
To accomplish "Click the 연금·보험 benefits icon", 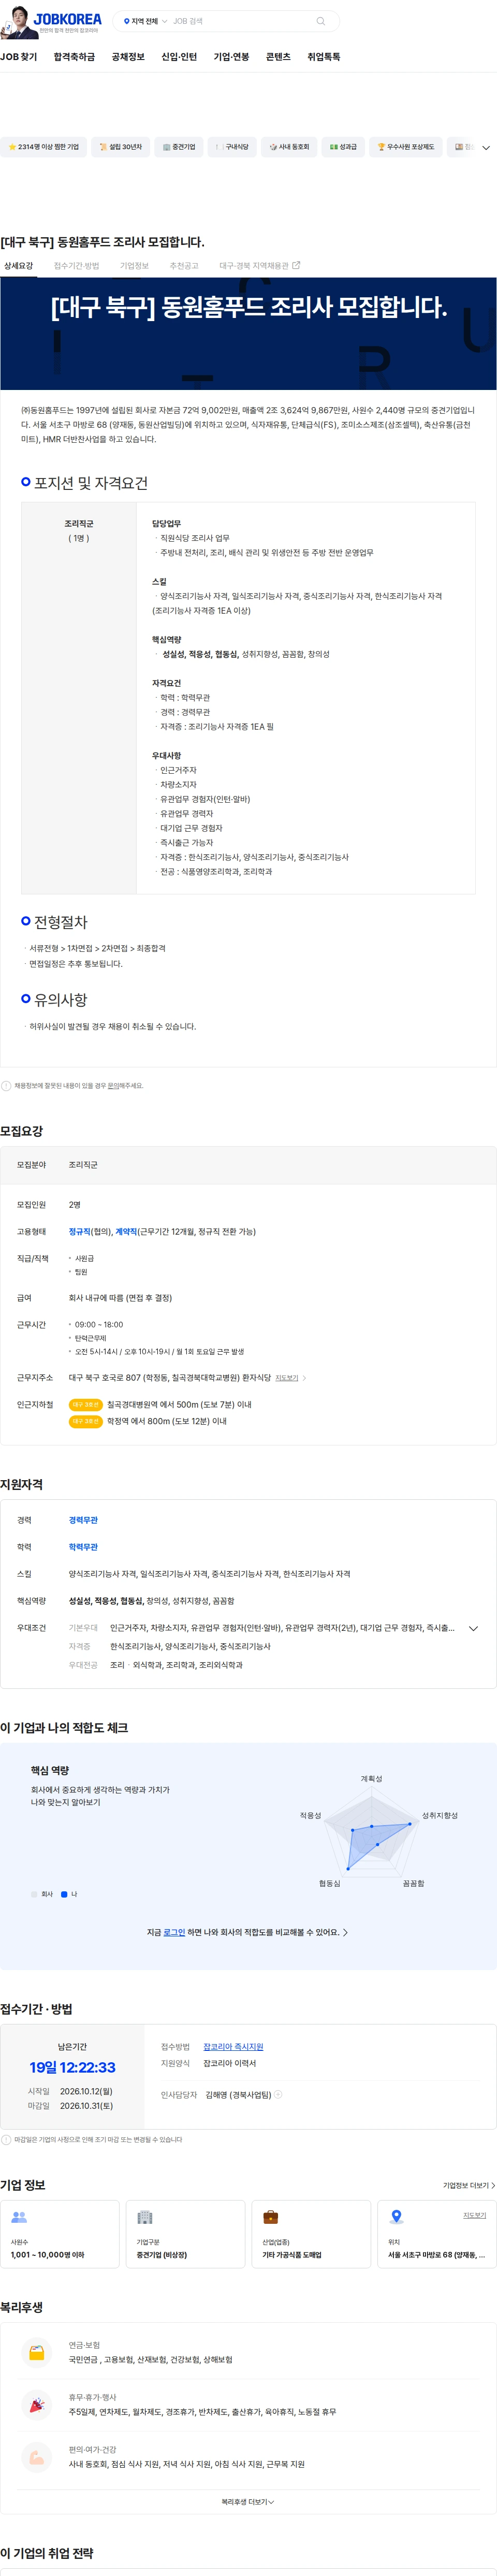I will [x=36, y=2352].
